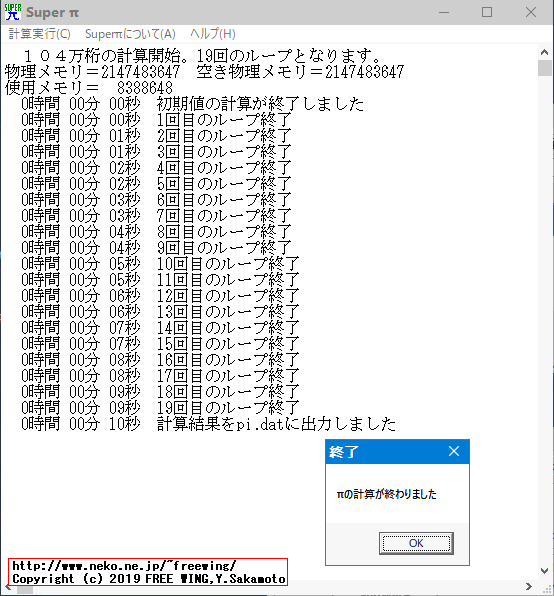Close the 終了 dialog with its X
This screenshot has height=596, width=554.
click(x=454, y=452)
